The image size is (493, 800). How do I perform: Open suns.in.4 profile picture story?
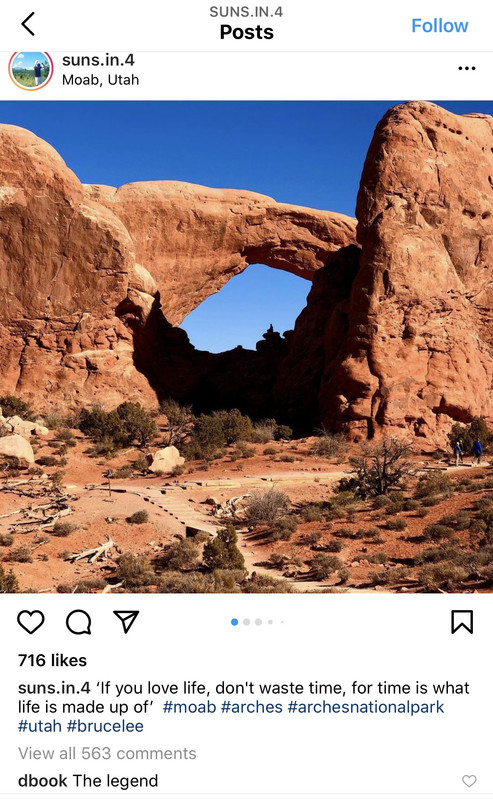31,70
